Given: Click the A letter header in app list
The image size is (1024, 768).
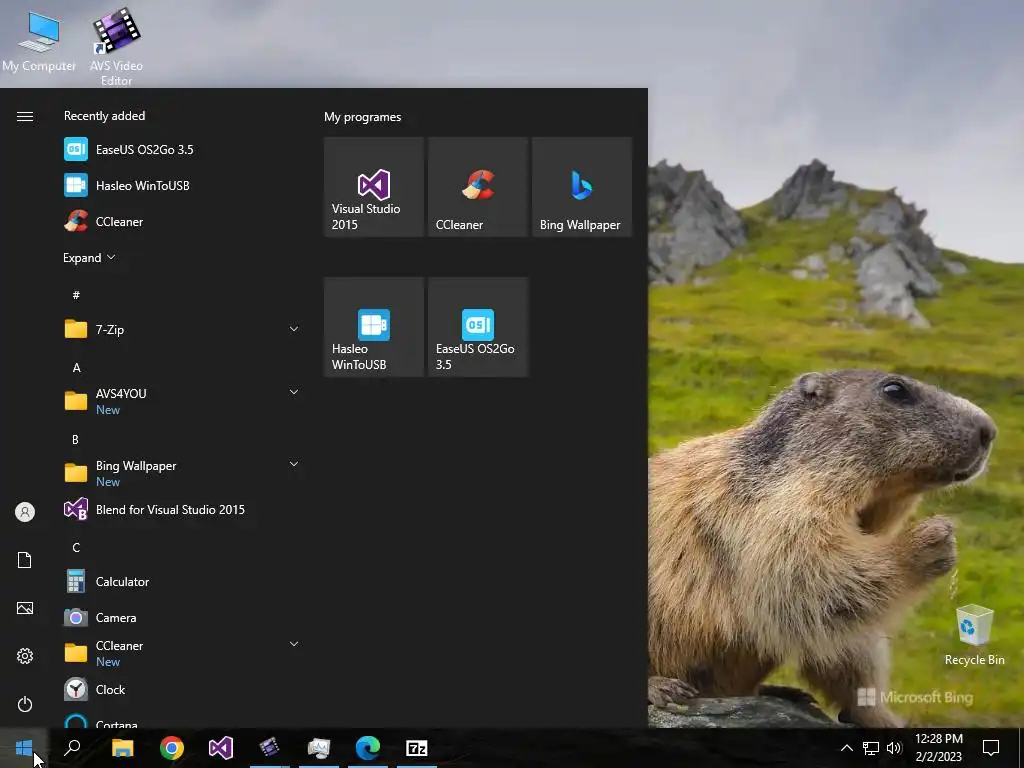Looking at the screenshot, I should (x=76, y=368).
